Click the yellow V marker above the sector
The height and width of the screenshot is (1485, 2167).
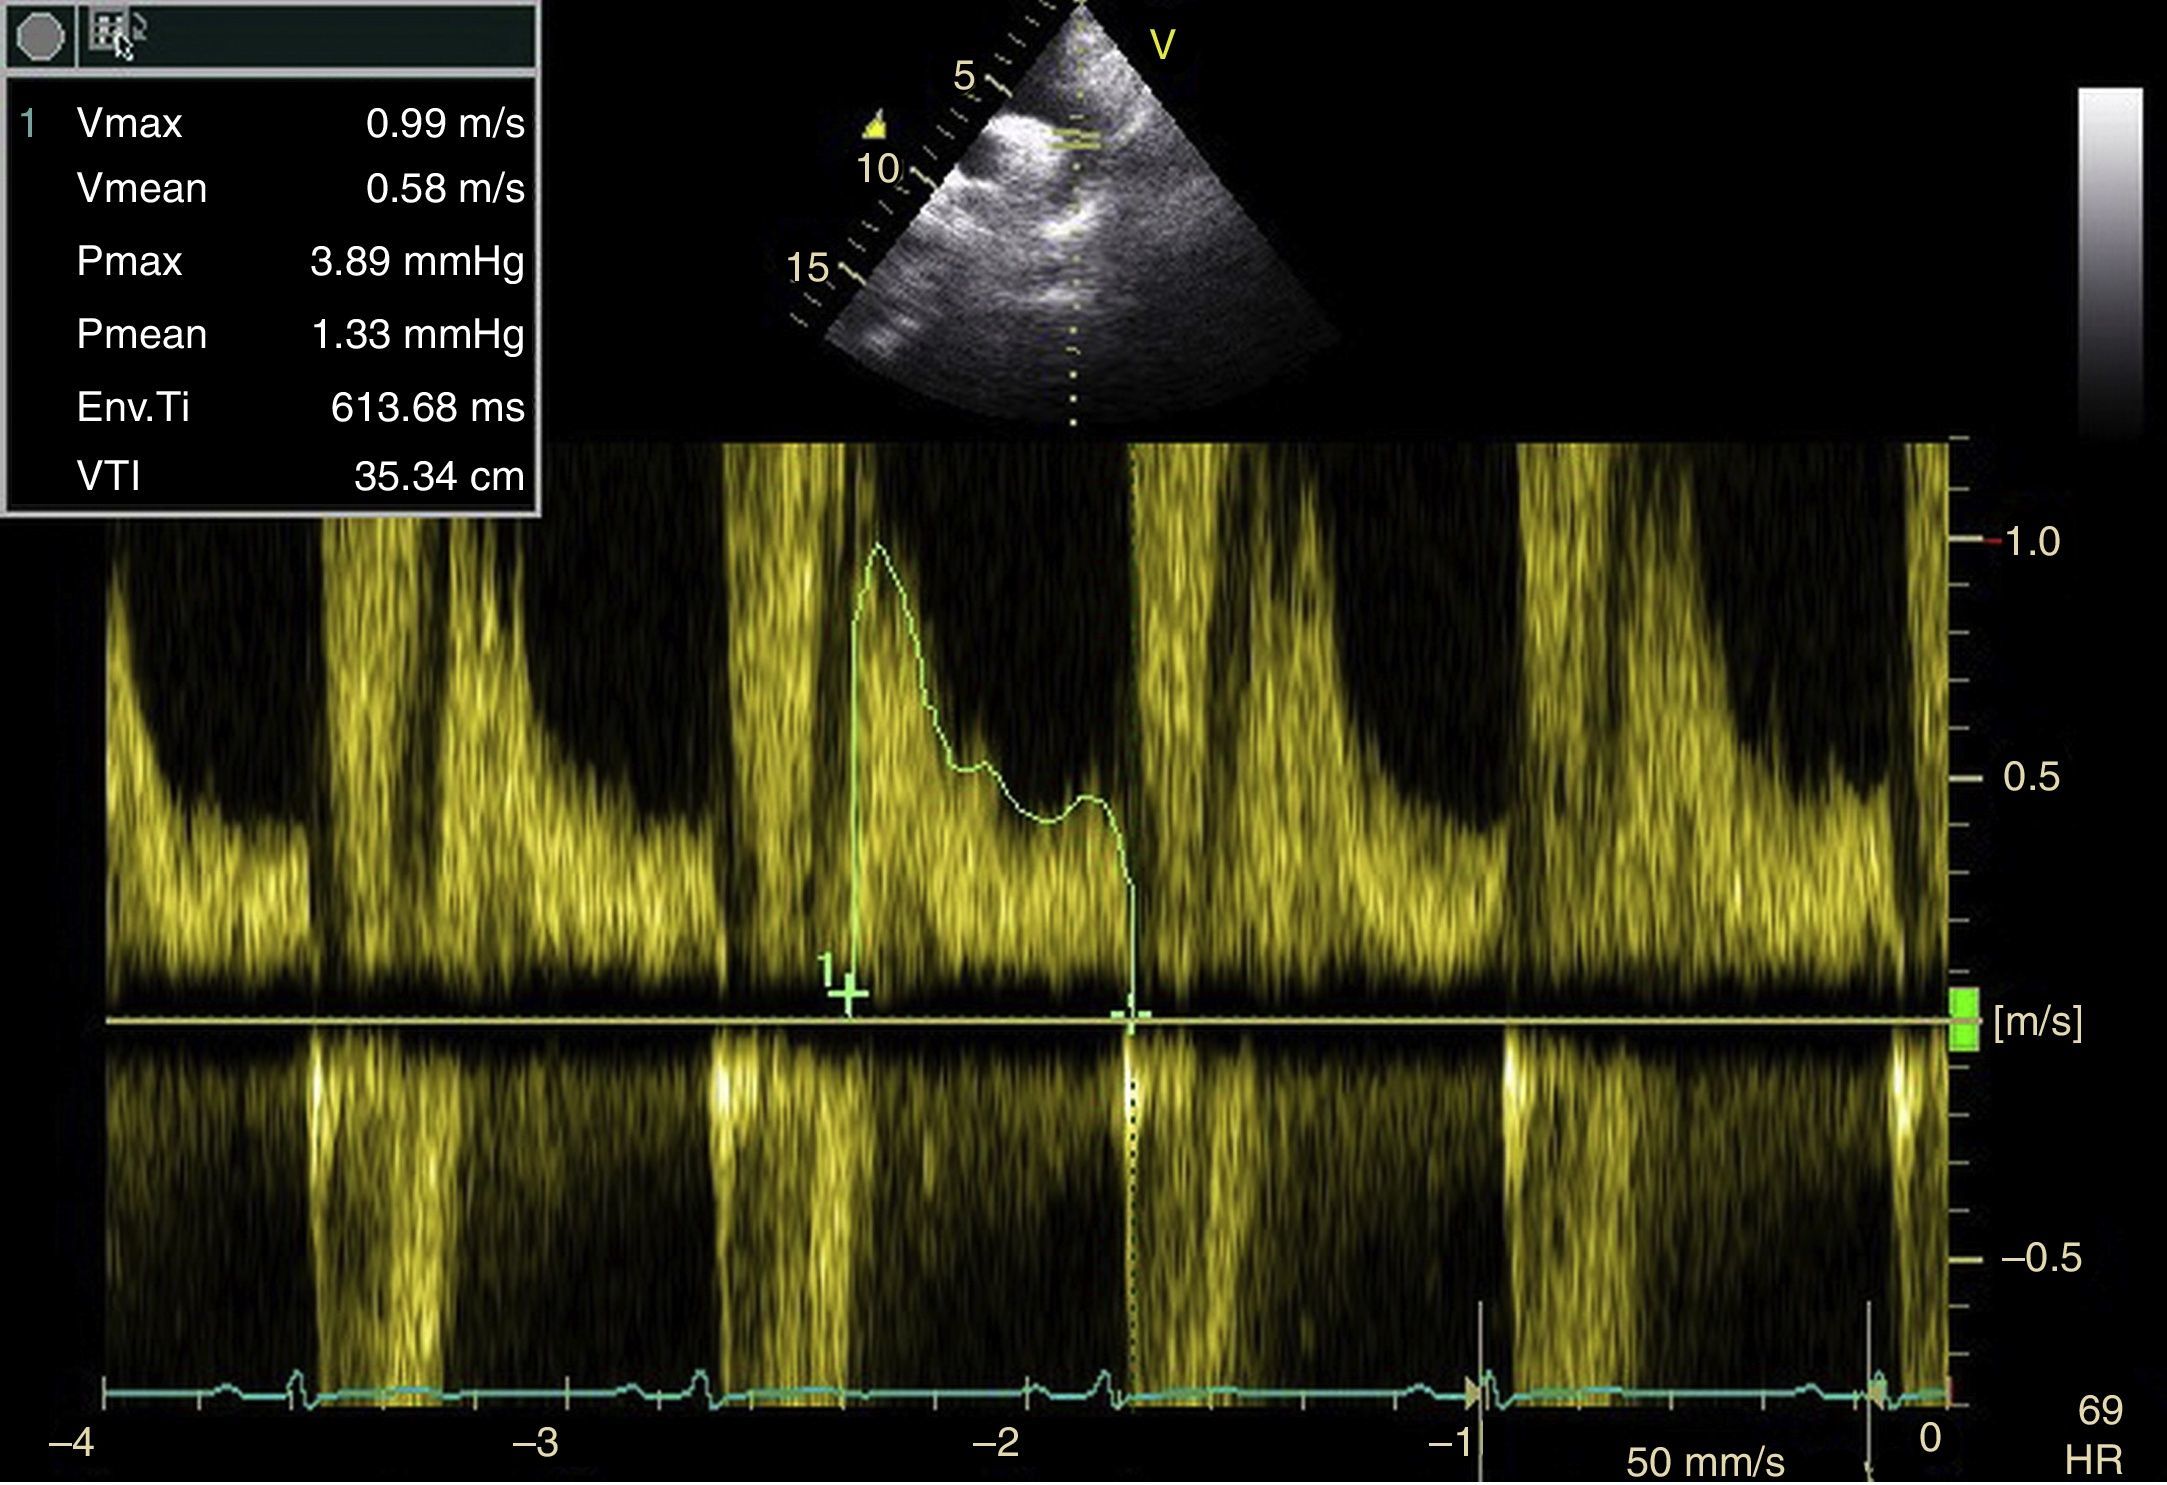tap(1161, 45)
